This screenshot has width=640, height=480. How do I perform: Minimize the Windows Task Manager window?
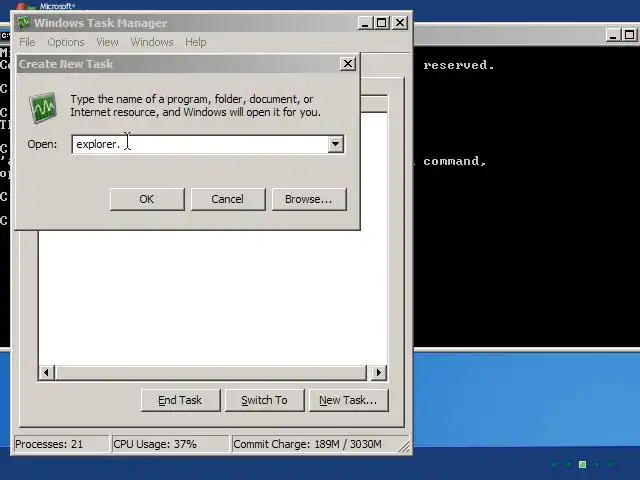click(x=365, y=23)
